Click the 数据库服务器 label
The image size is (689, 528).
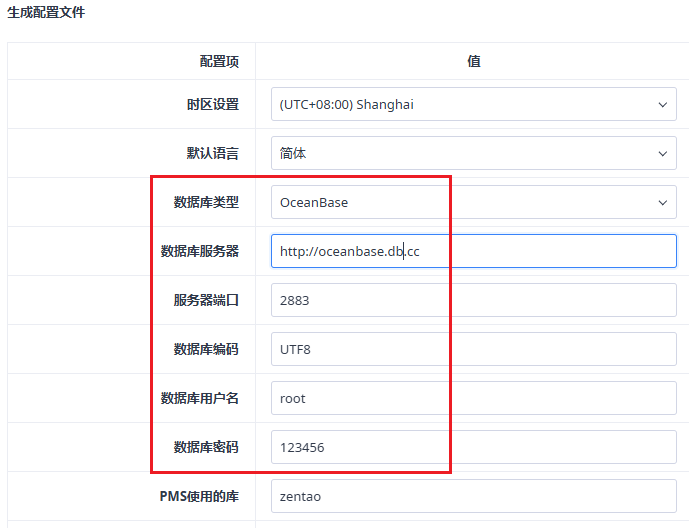click(200, 251)
